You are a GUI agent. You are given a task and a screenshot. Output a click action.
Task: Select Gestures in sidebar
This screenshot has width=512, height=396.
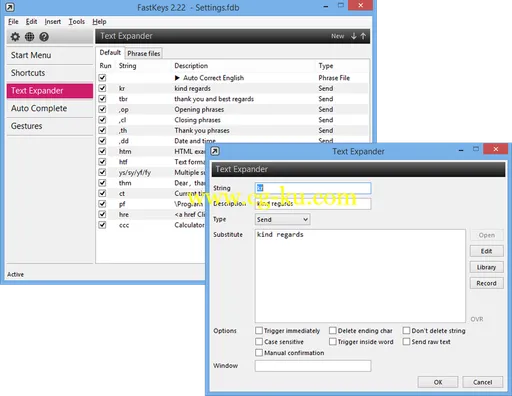pyautogui.click(x=50, y=126)
